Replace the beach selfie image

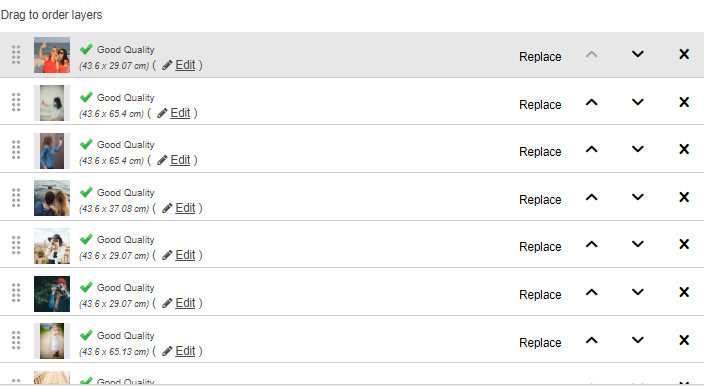click(540, 57)
